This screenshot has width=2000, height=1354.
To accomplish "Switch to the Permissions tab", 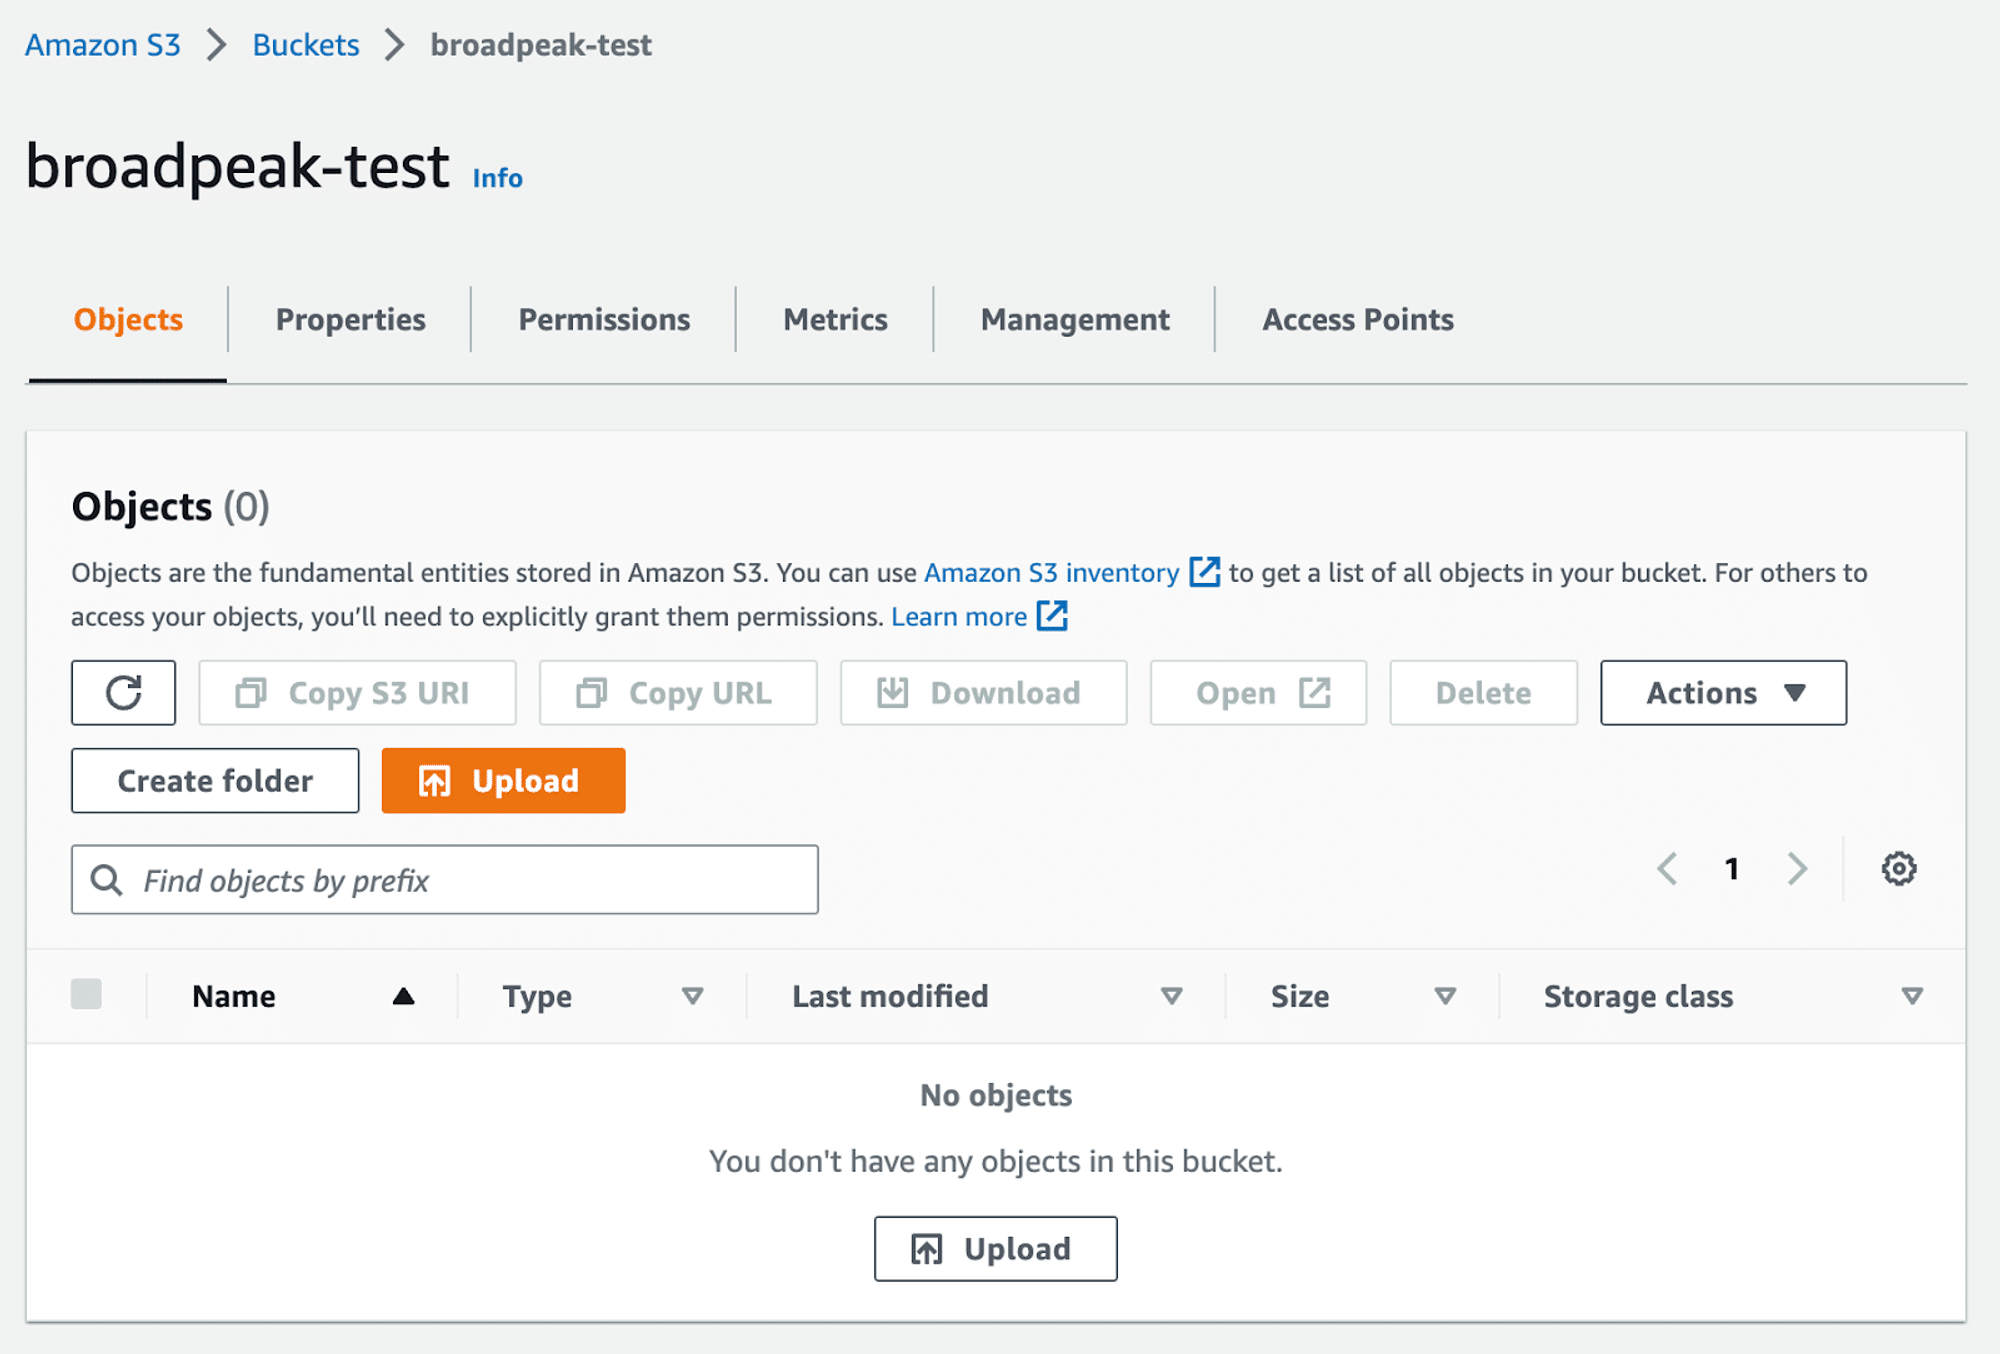I will click(603, 319).
